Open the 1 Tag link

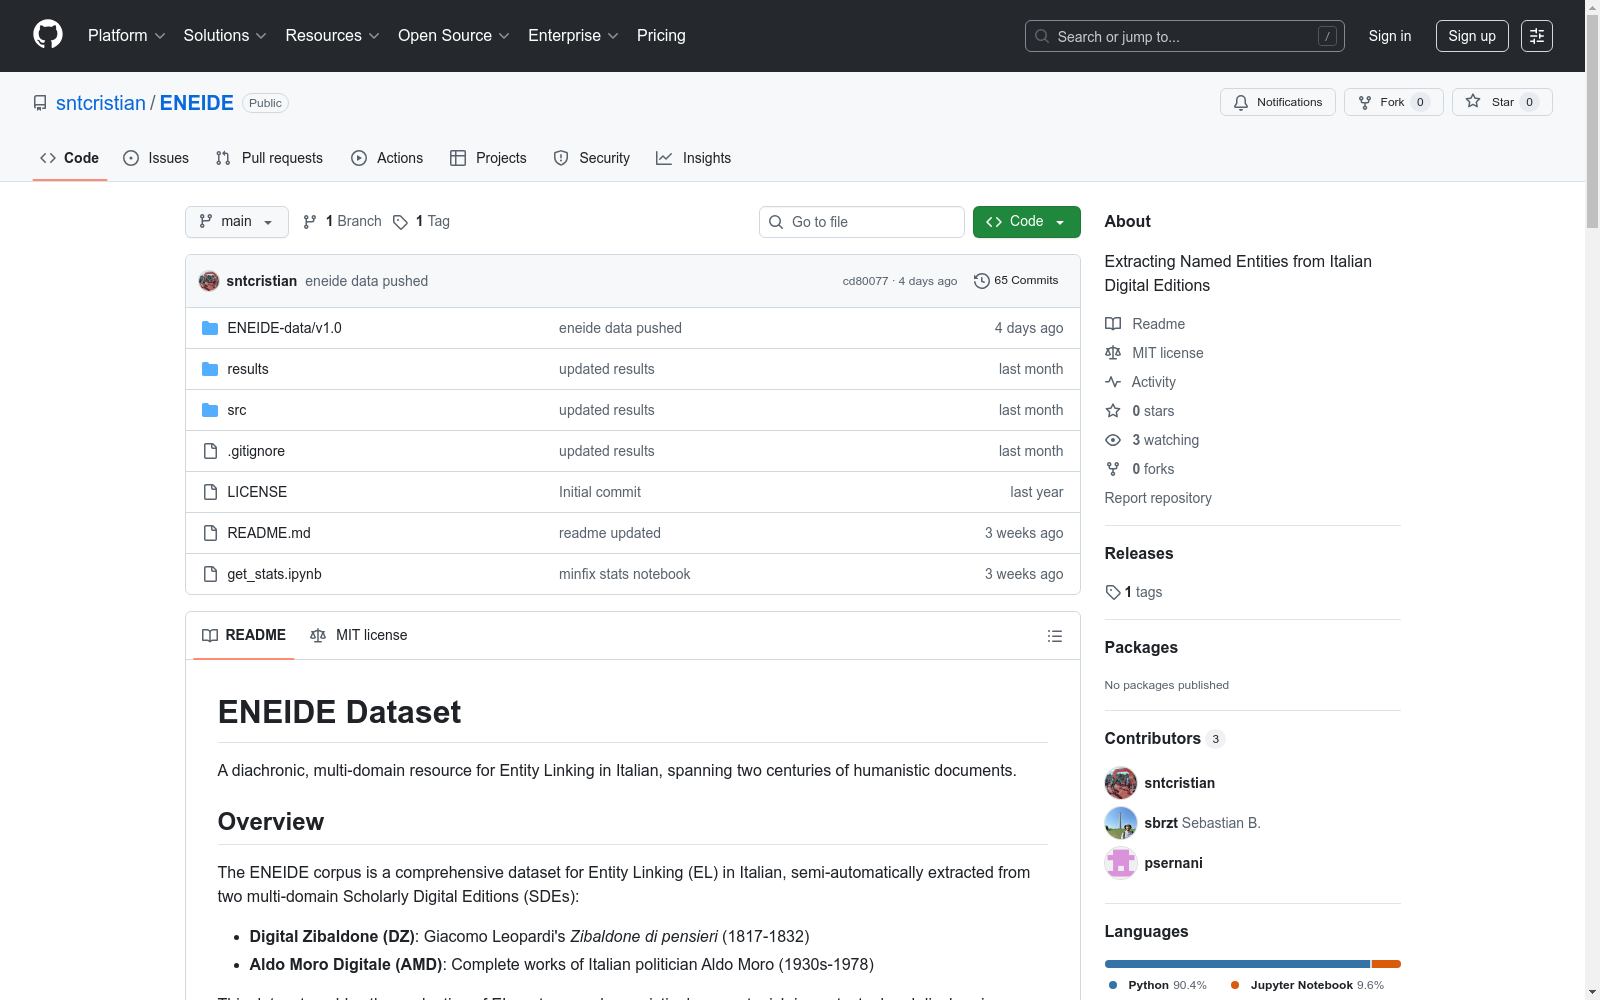[x=421, y=222]
